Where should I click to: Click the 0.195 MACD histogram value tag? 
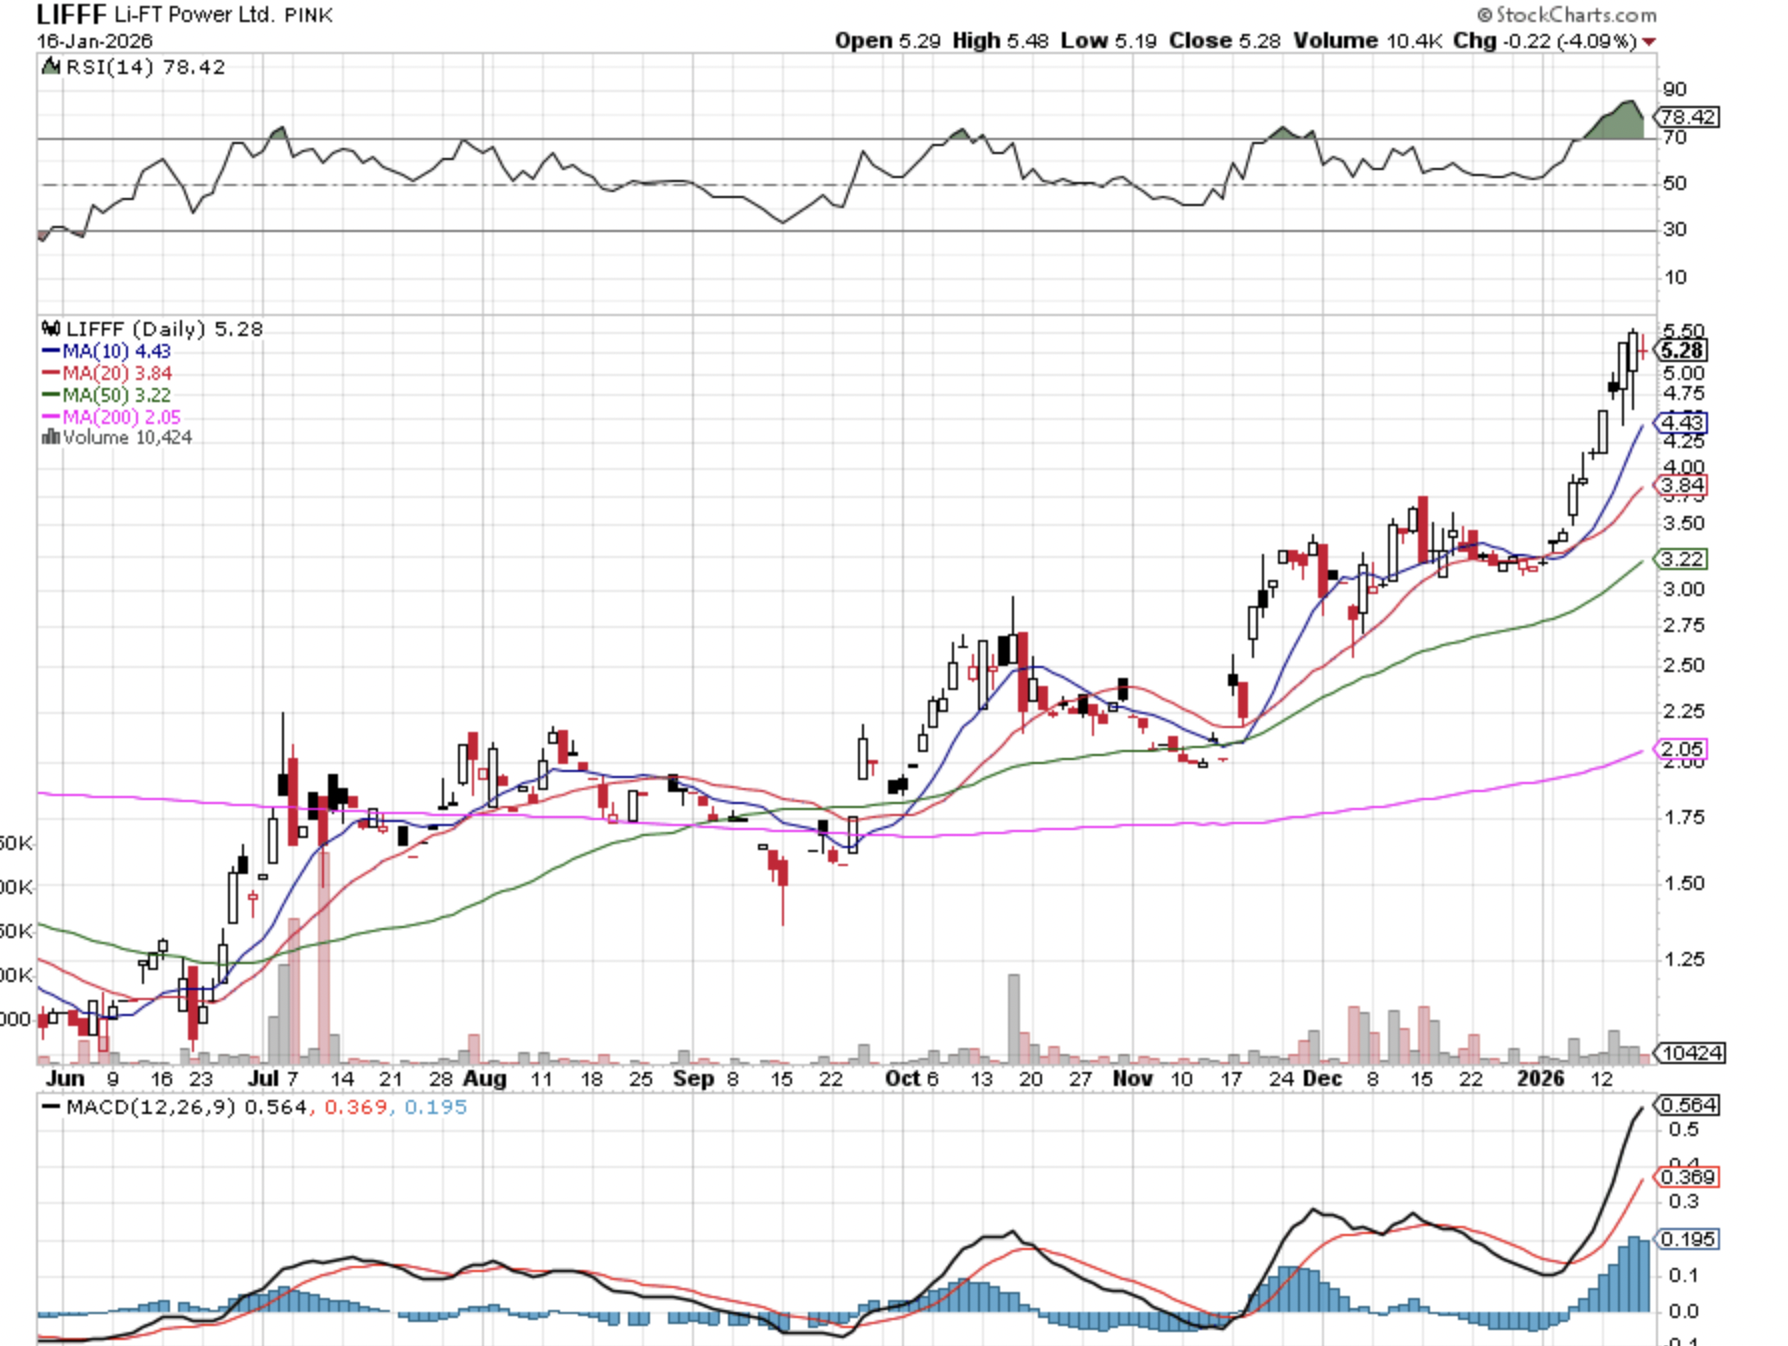tap(1688, 1239)
